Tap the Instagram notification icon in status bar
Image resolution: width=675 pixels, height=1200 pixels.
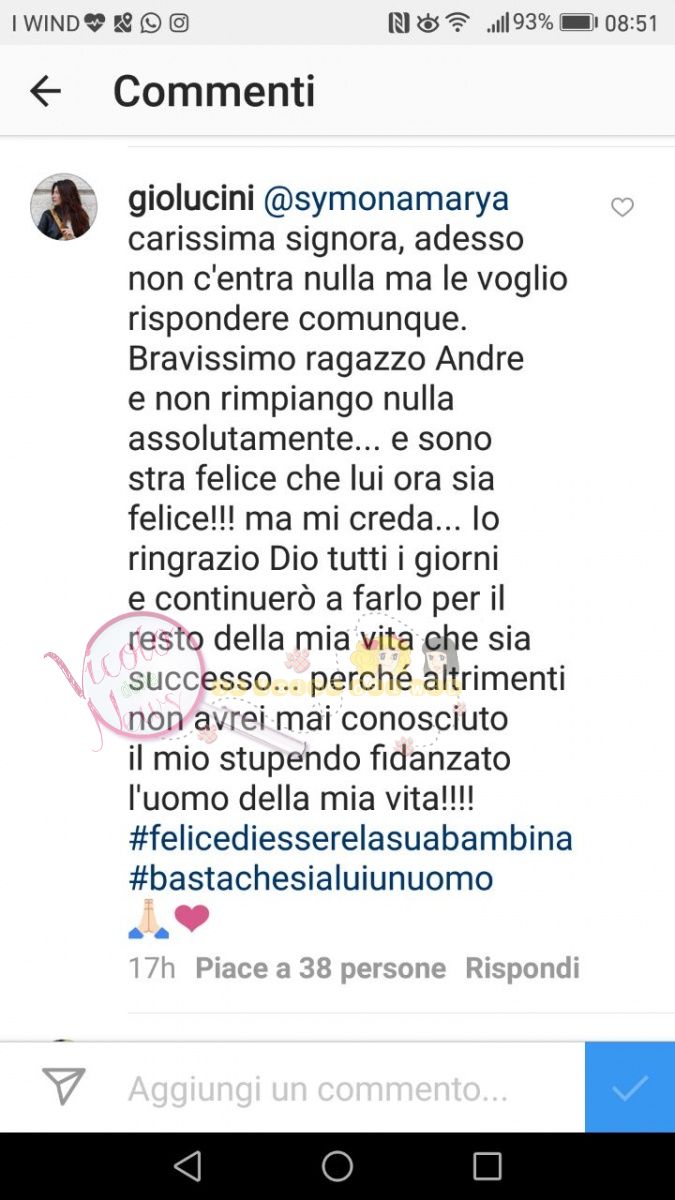point(179,23)
